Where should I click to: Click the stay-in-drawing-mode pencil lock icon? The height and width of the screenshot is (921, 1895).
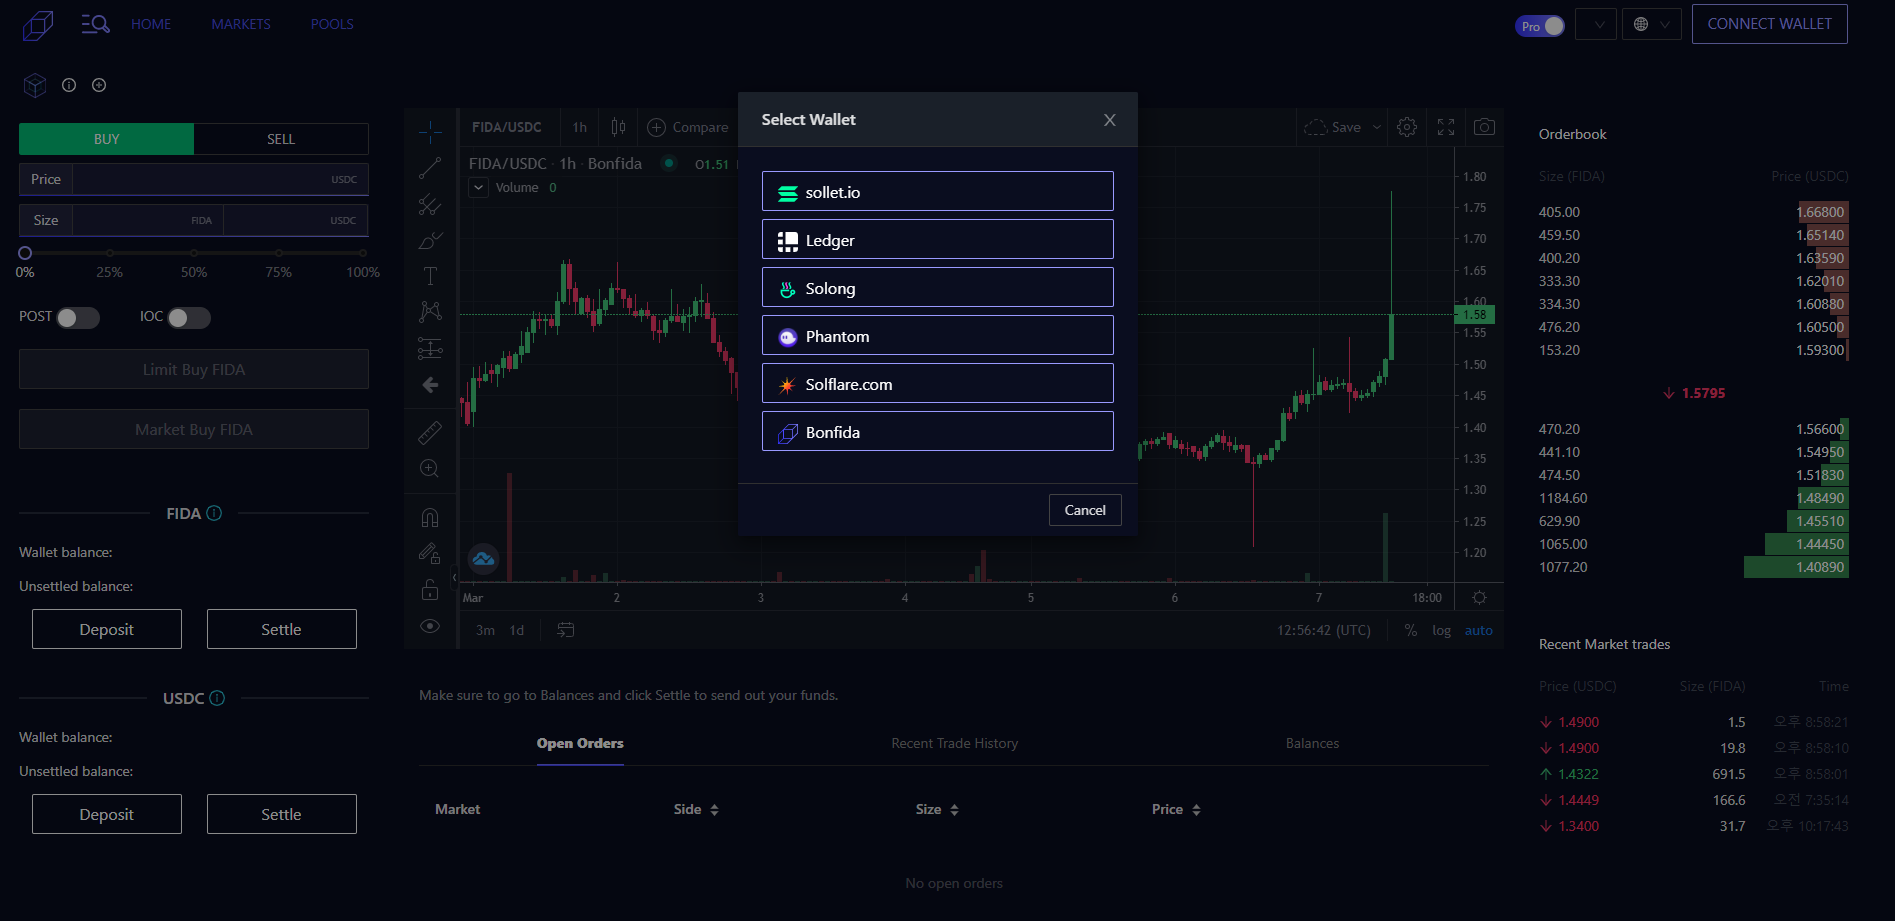(430, 553)
